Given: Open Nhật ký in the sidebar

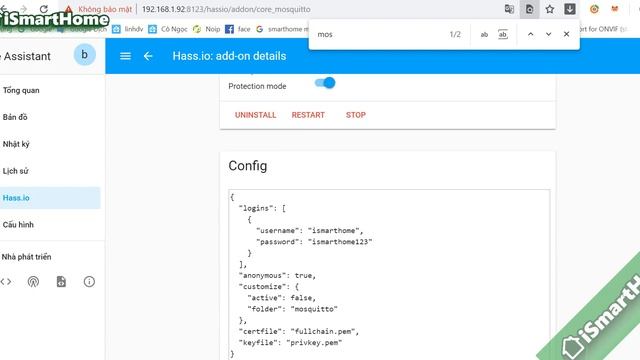Looking at the screenshot, I should point(50,144).
